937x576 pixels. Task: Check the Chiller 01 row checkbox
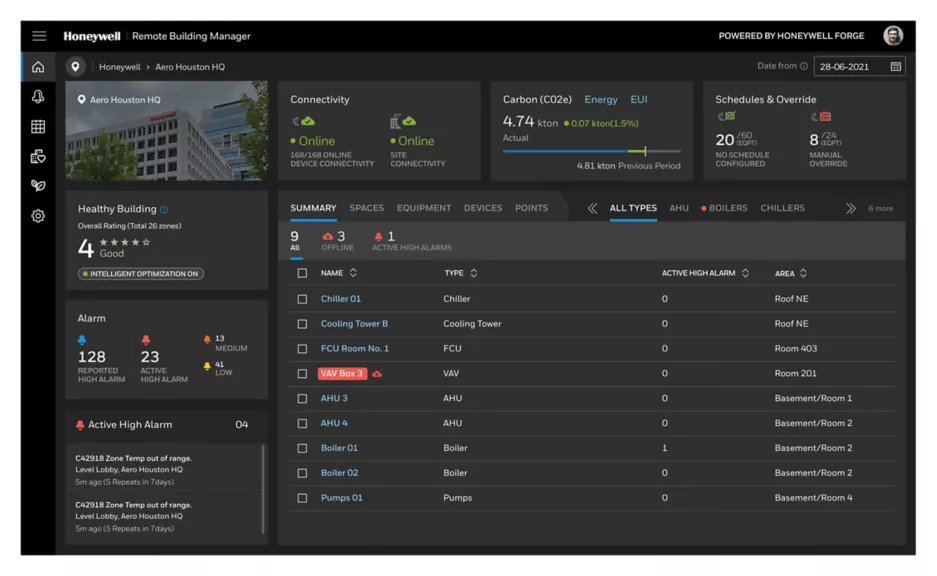click(x=302, y=299)
